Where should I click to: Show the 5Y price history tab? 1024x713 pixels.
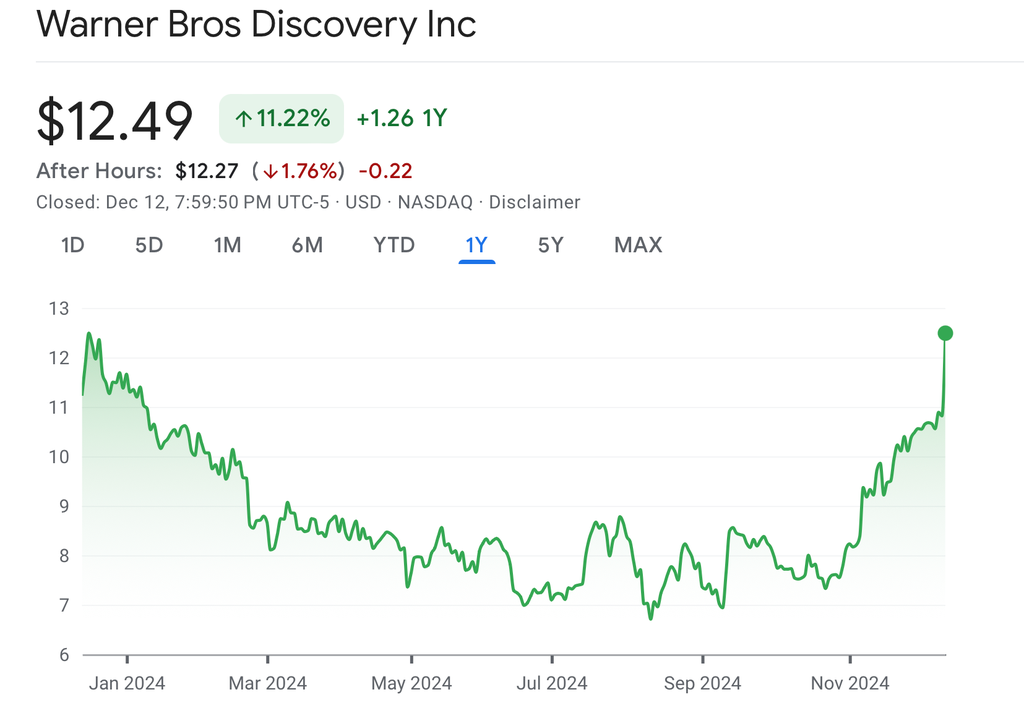click(551, 245)
